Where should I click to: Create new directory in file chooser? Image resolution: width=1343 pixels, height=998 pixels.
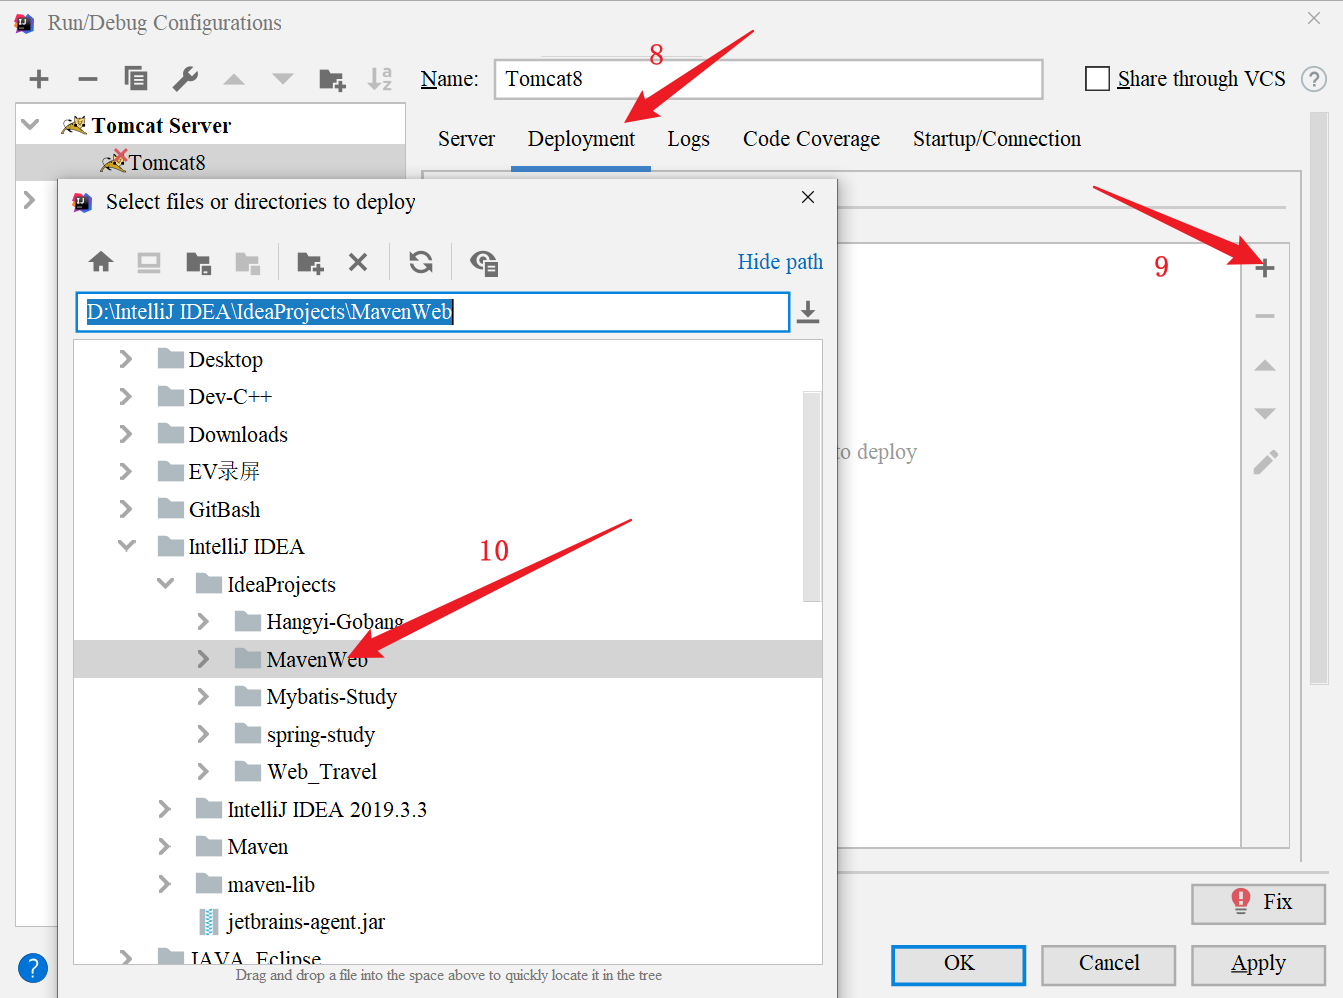coord(310,263)
